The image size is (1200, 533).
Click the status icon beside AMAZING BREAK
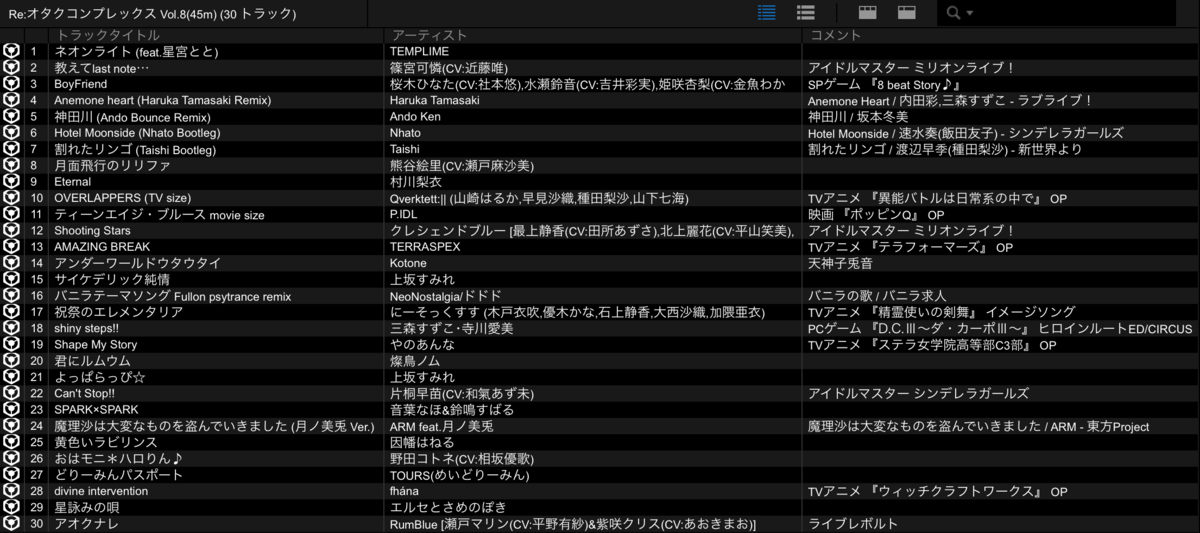tap(11, 246)
